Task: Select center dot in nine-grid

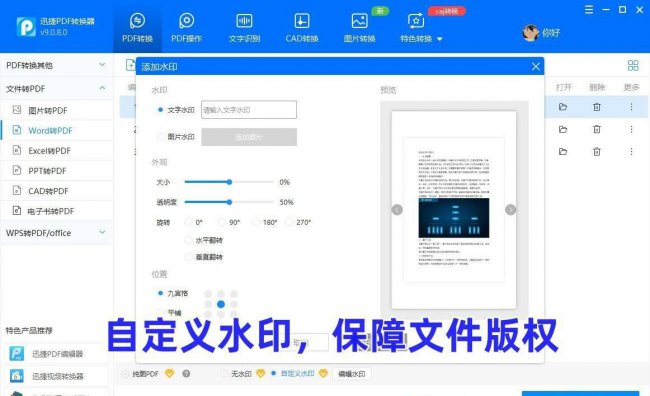Action: pyautogui.click(x=221, y=304)
